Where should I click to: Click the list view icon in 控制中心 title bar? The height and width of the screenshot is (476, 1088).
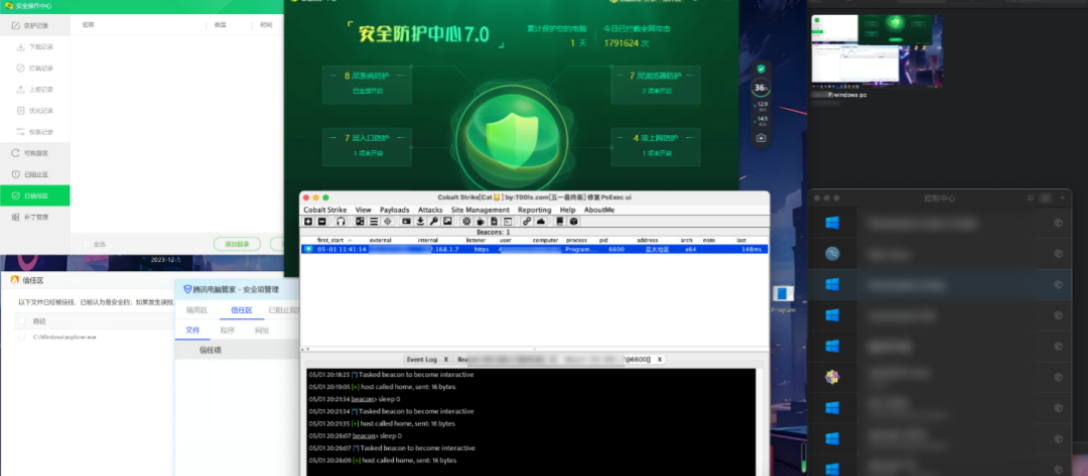point(1046,198)
